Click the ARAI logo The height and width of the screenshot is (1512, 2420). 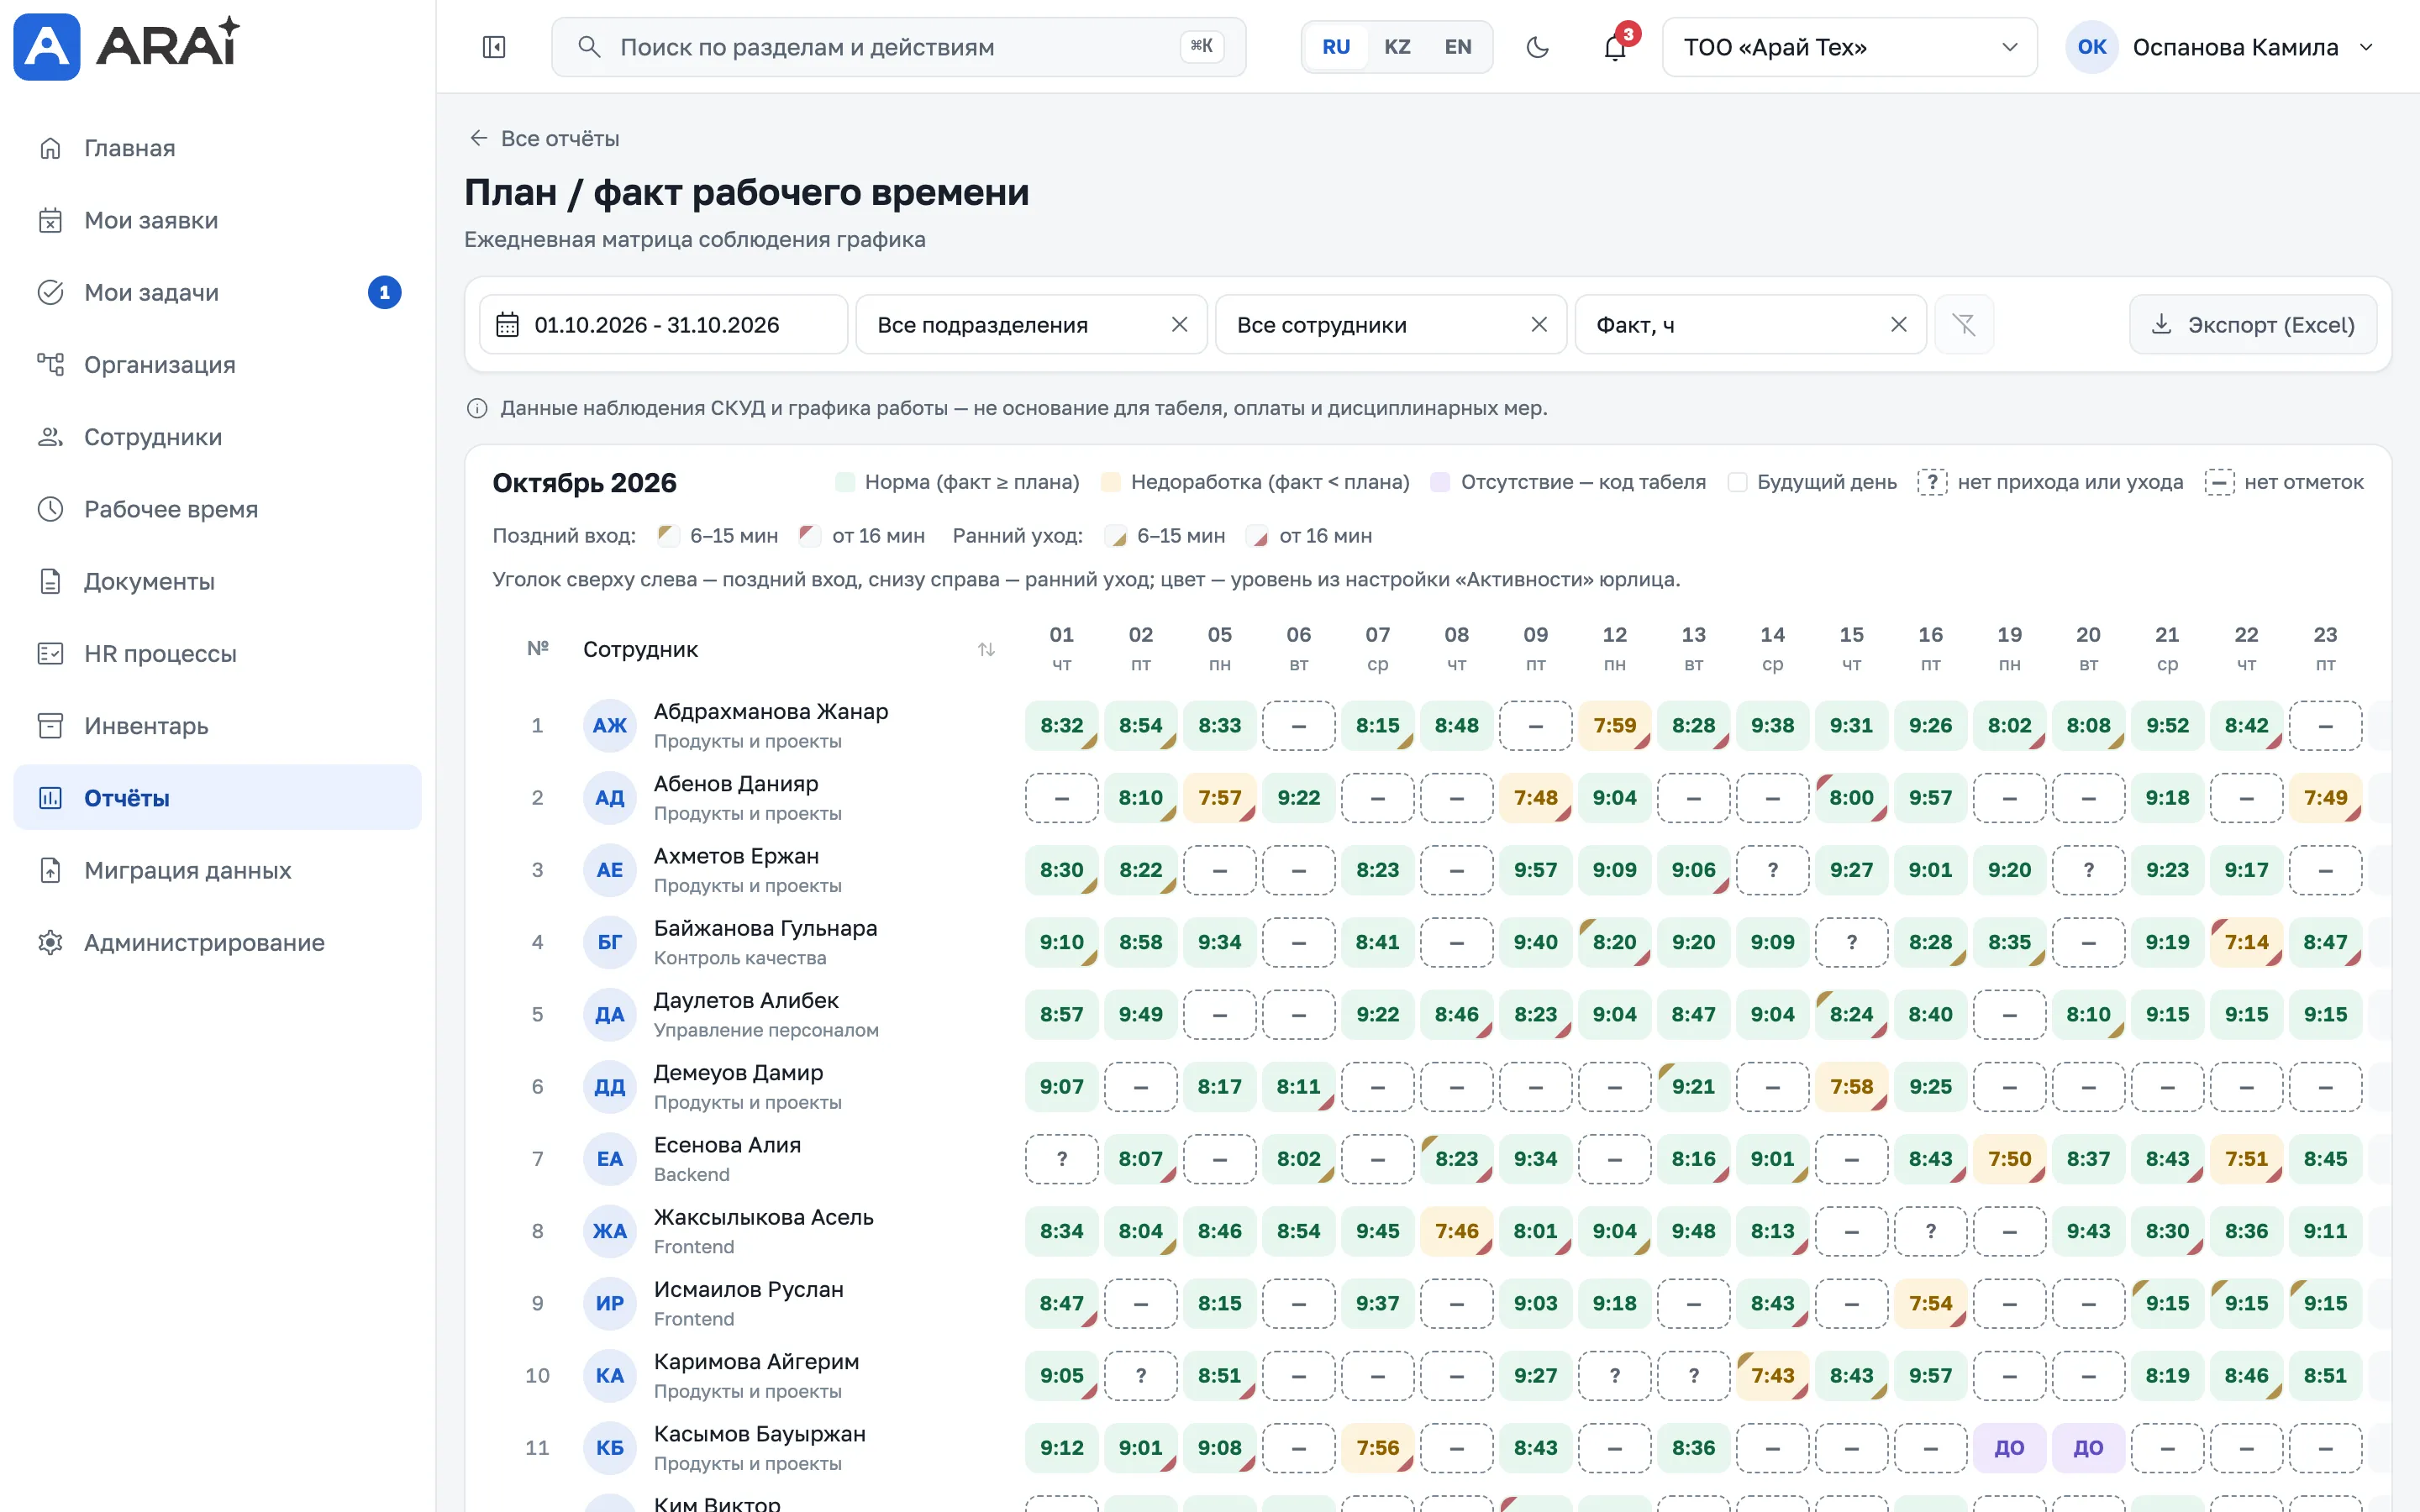tap(127, 46)
